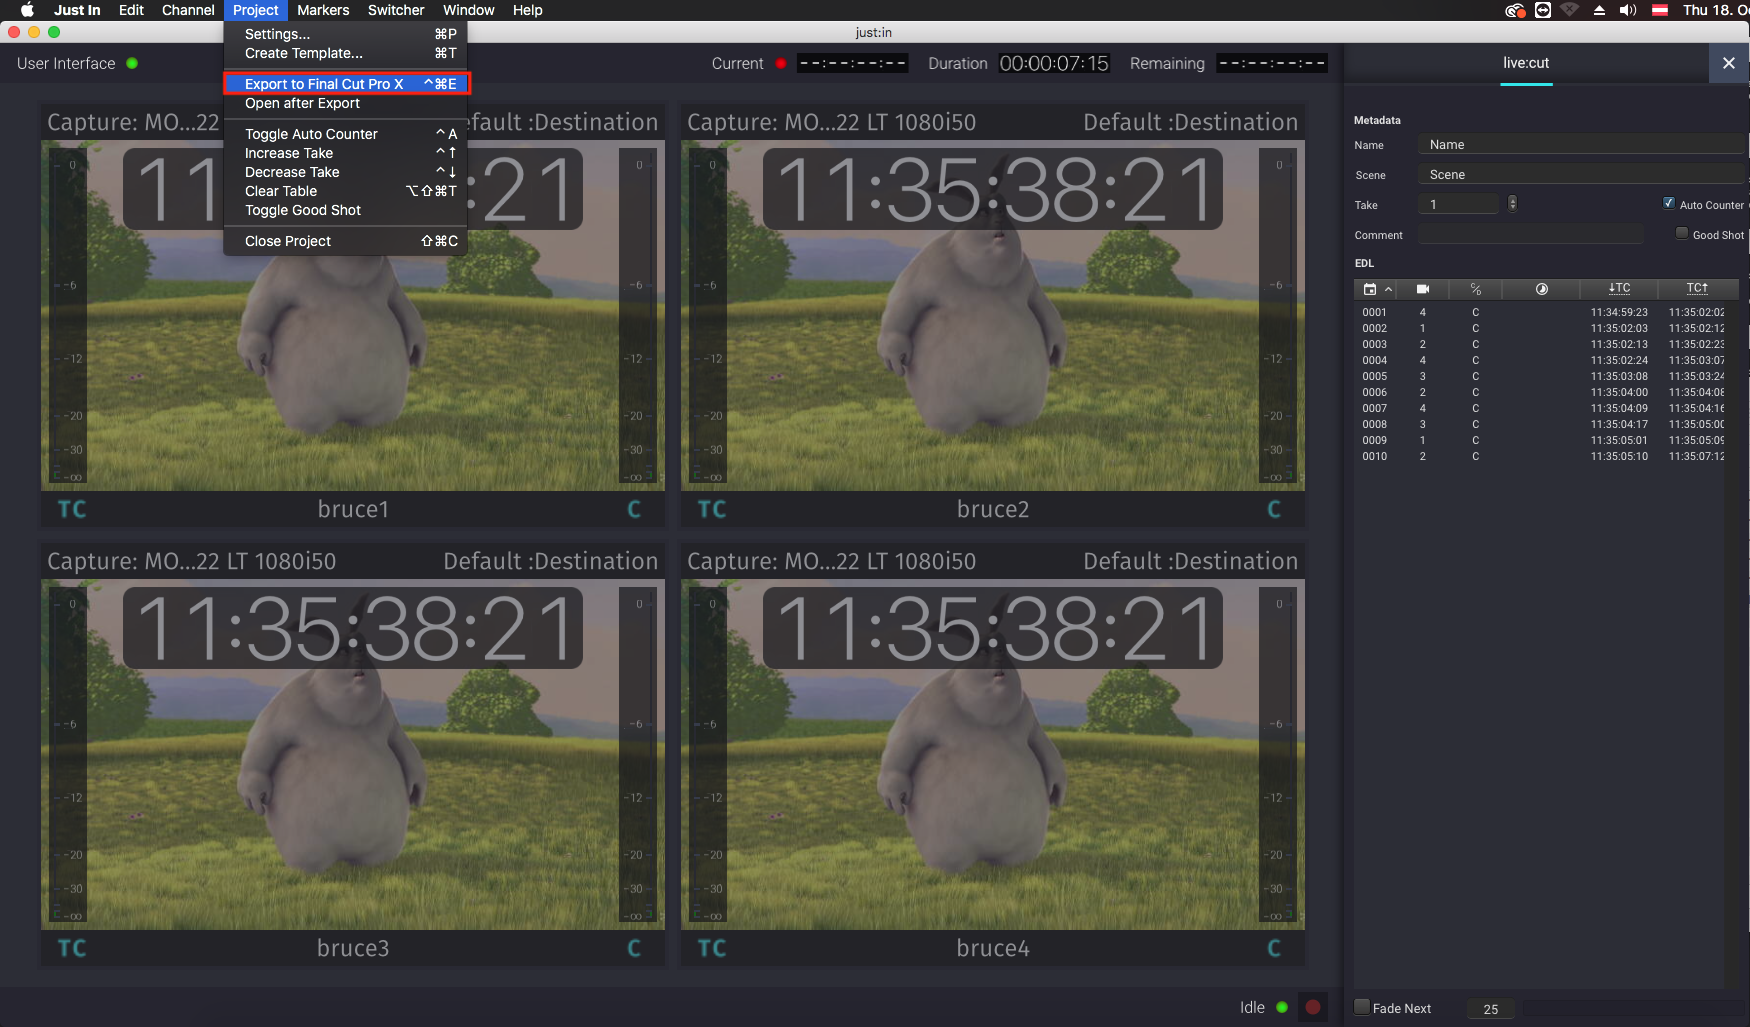This screenshot has width=1750, height=1027.
Task: Click the TC out column header
Action: click(x=1697, y=288)
